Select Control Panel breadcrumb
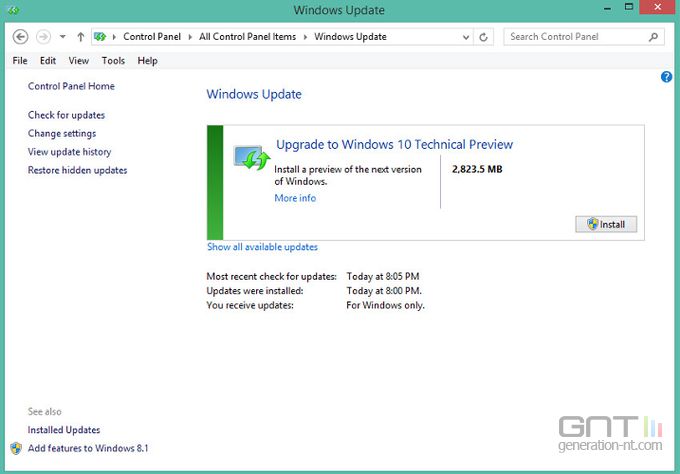 point(152,37)
